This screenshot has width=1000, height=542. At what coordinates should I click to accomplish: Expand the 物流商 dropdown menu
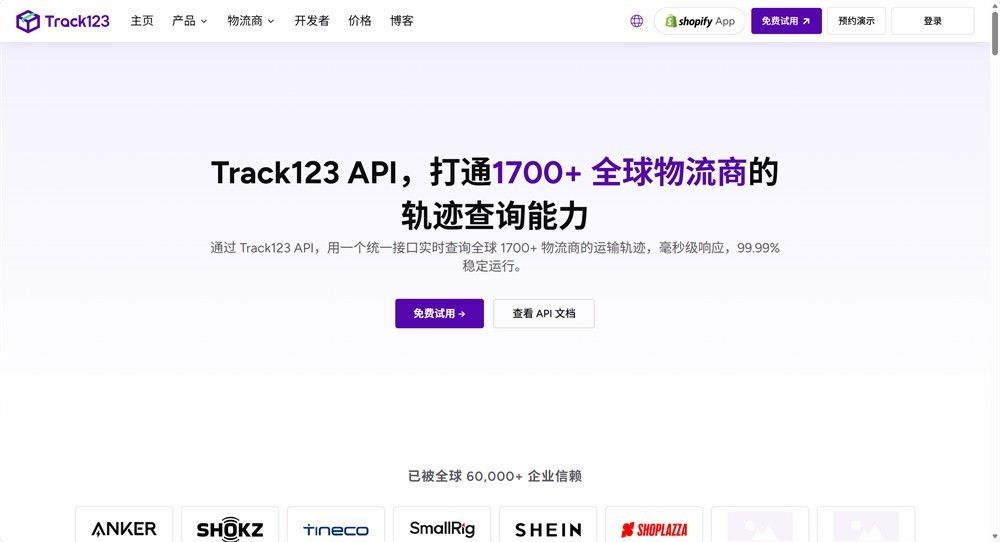click(251, 21)
